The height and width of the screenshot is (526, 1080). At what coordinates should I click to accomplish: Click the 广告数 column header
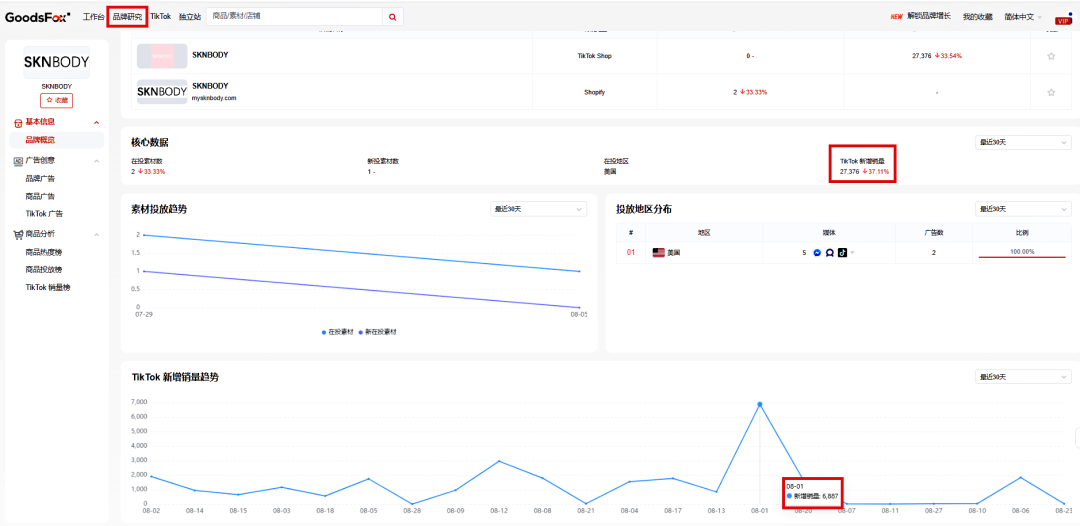point(933,233)
